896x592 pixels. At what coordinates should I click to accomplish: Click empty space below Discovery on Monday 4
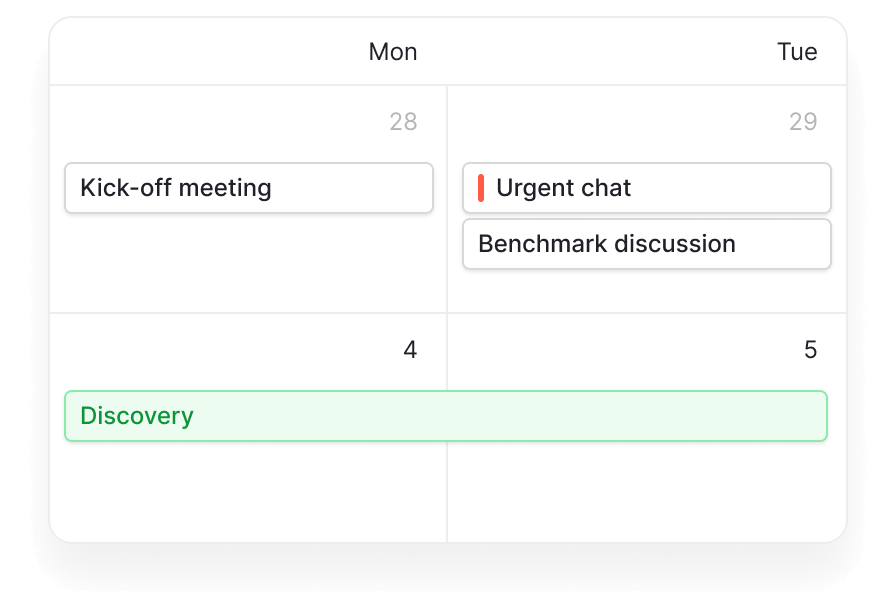(x=248, y=490)
